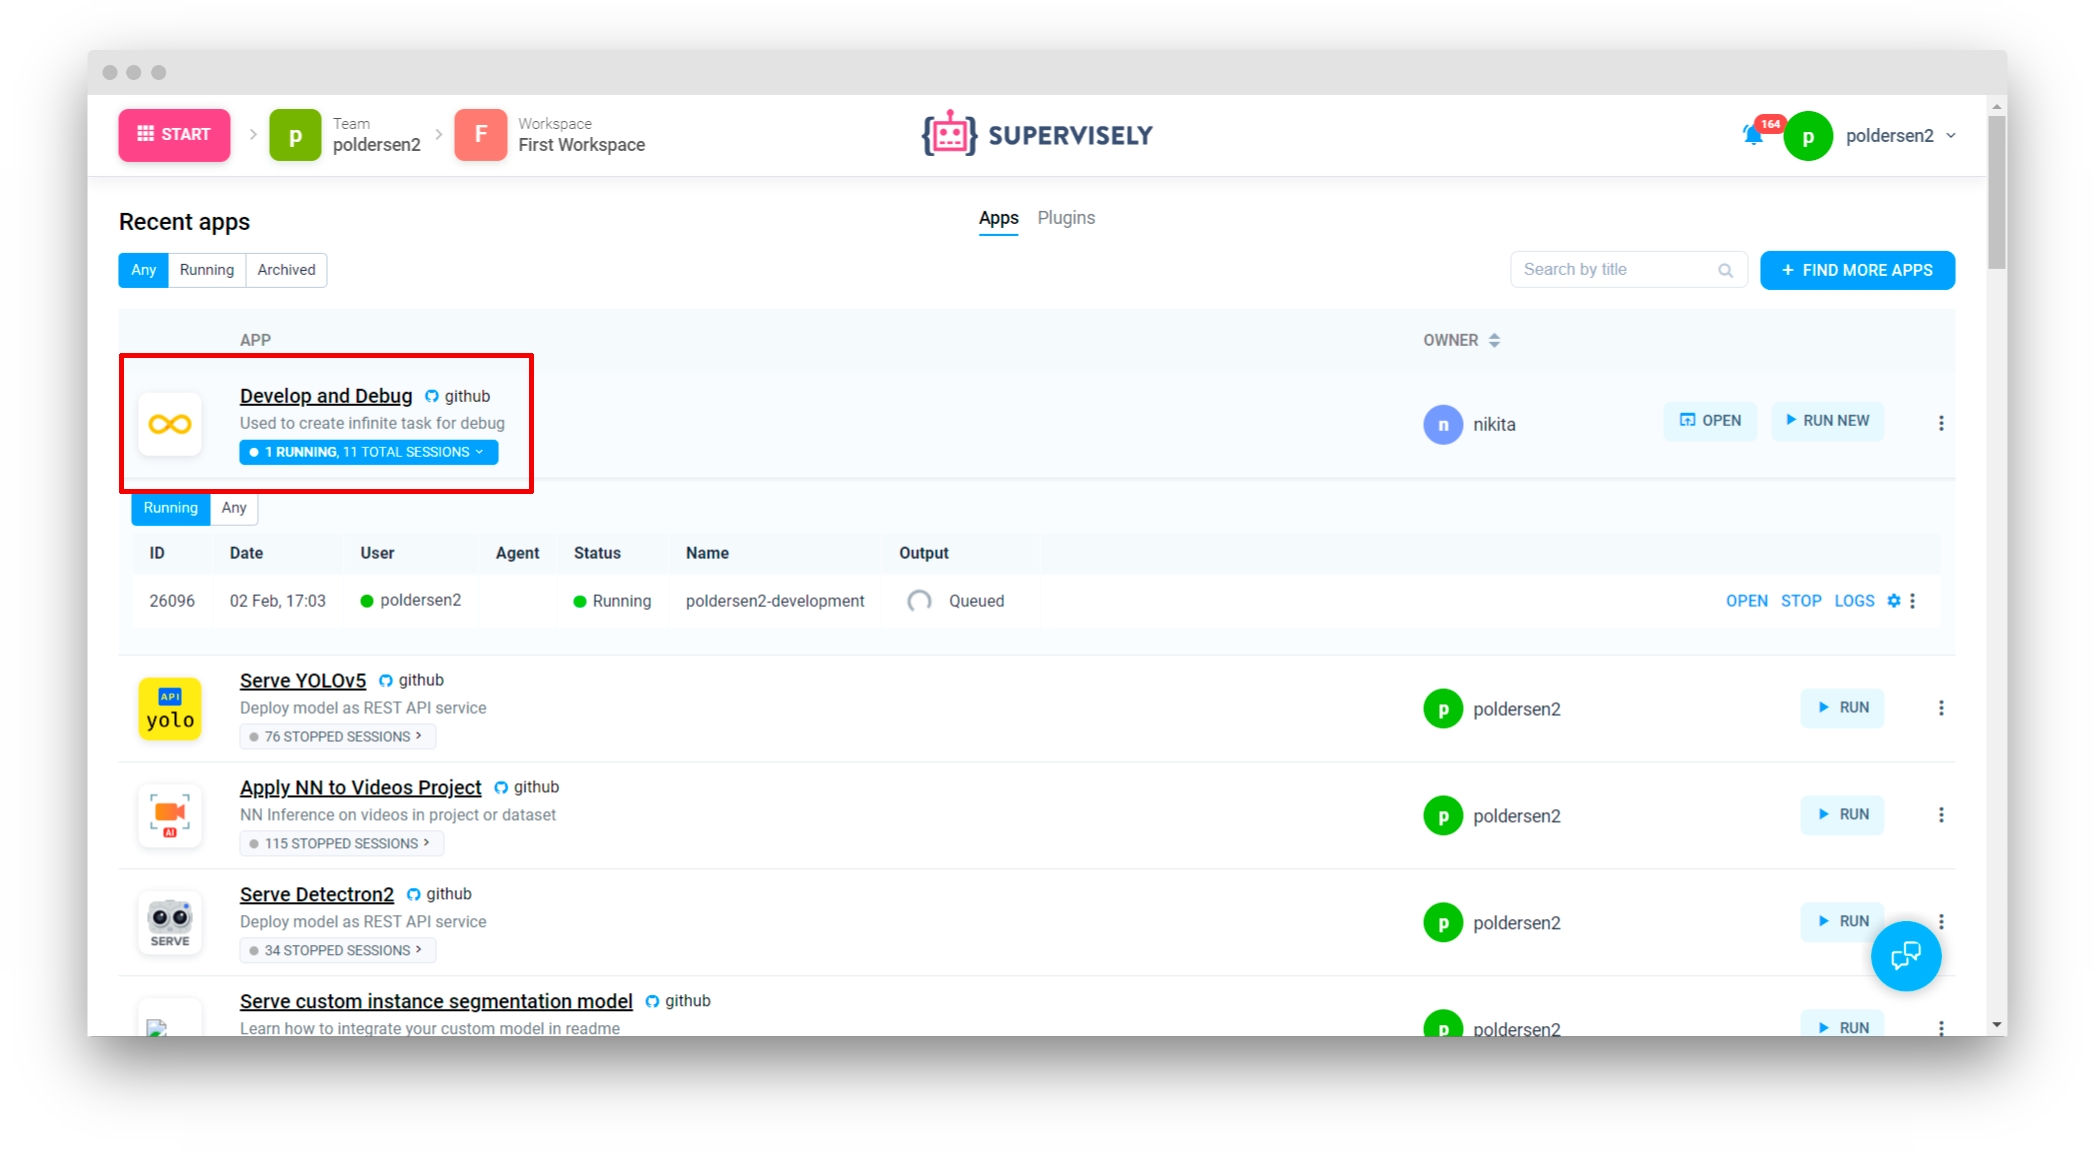Open the poldersen2 team avatar

[295, 135]
